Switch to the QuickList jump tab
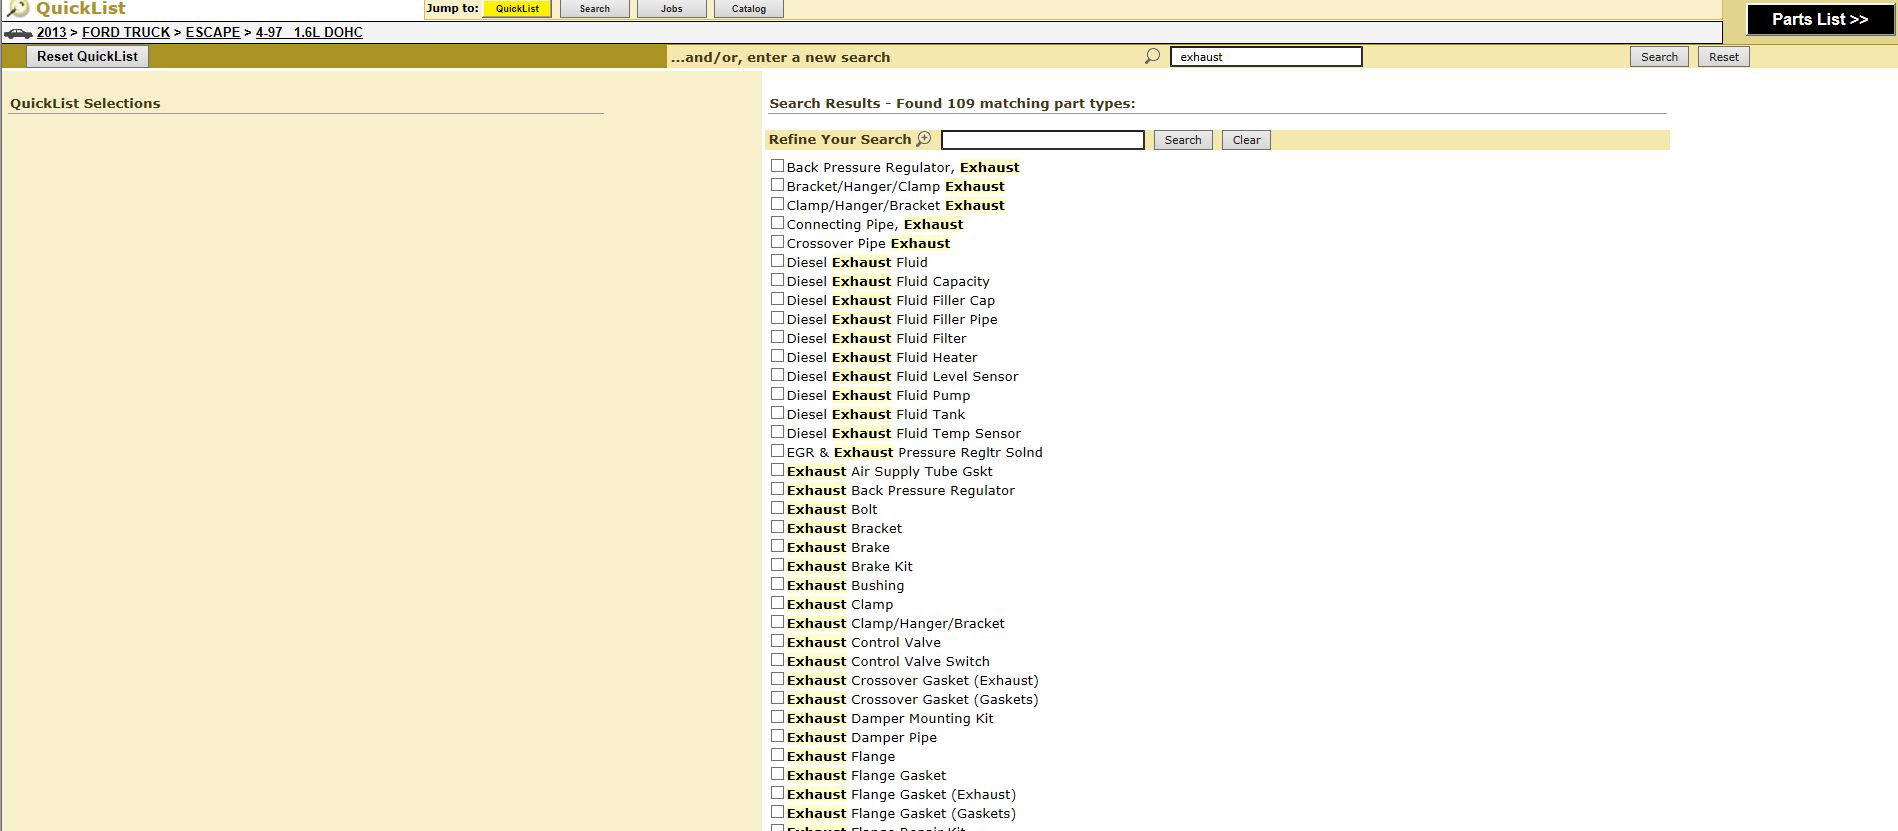Image resolution: width=1898 pixels, height=831 pixels. [517, 9]
